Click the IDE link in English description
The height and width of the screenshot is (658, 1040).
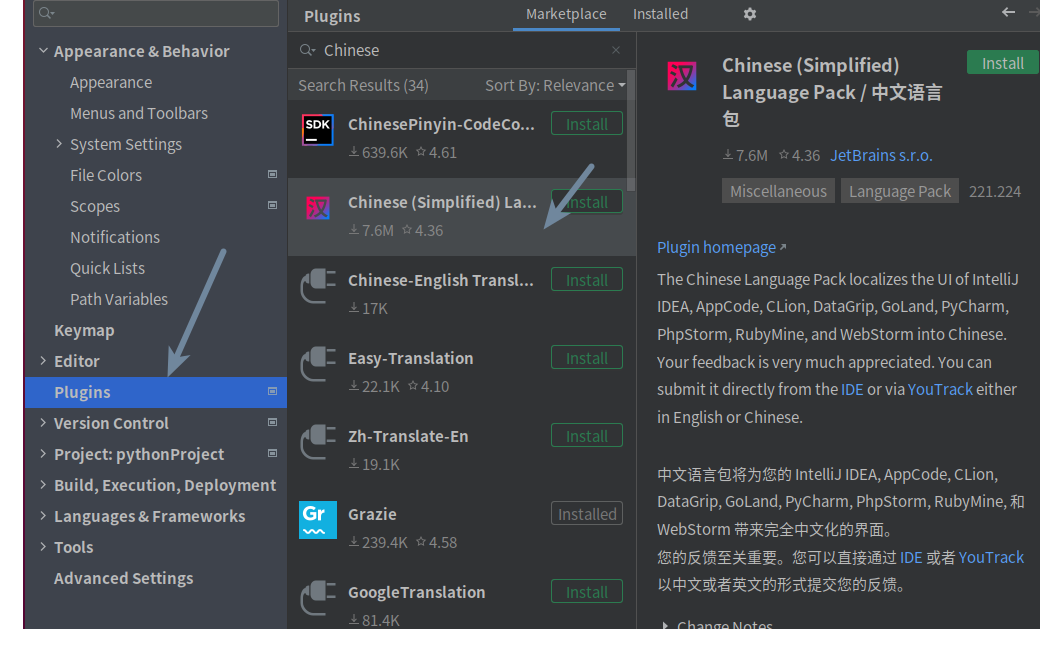pyautogui.click(x=852, y=389)
